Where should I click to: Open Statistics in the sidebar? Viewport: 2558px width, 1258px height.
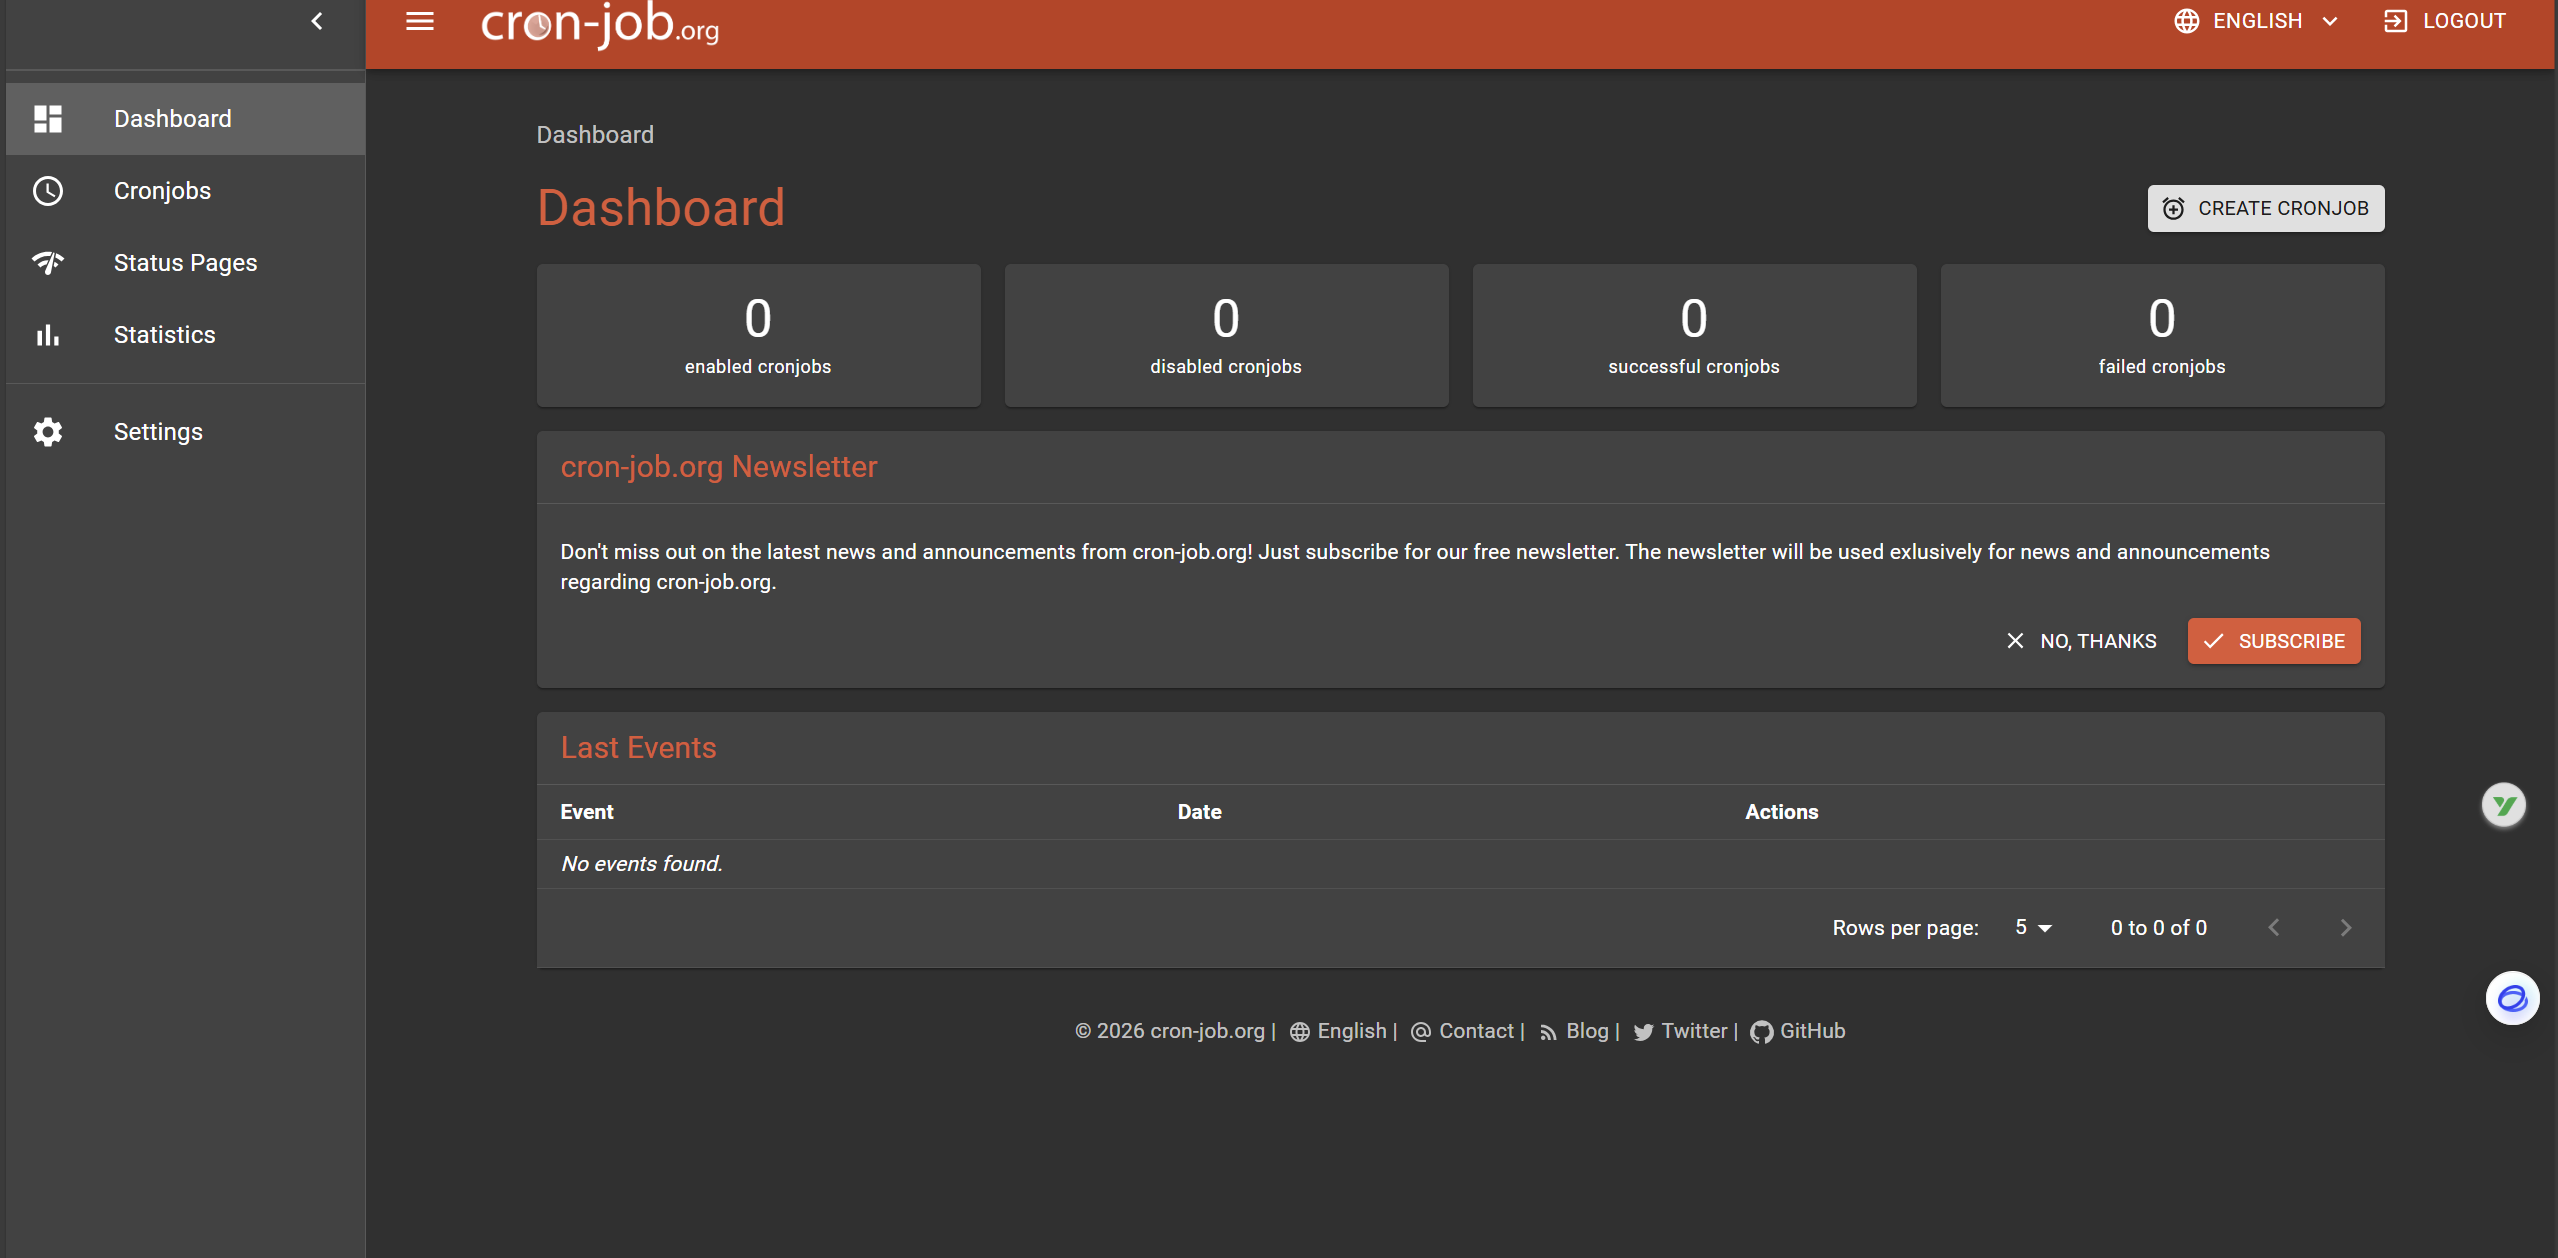pyautogui.click(x=186, y=335)
